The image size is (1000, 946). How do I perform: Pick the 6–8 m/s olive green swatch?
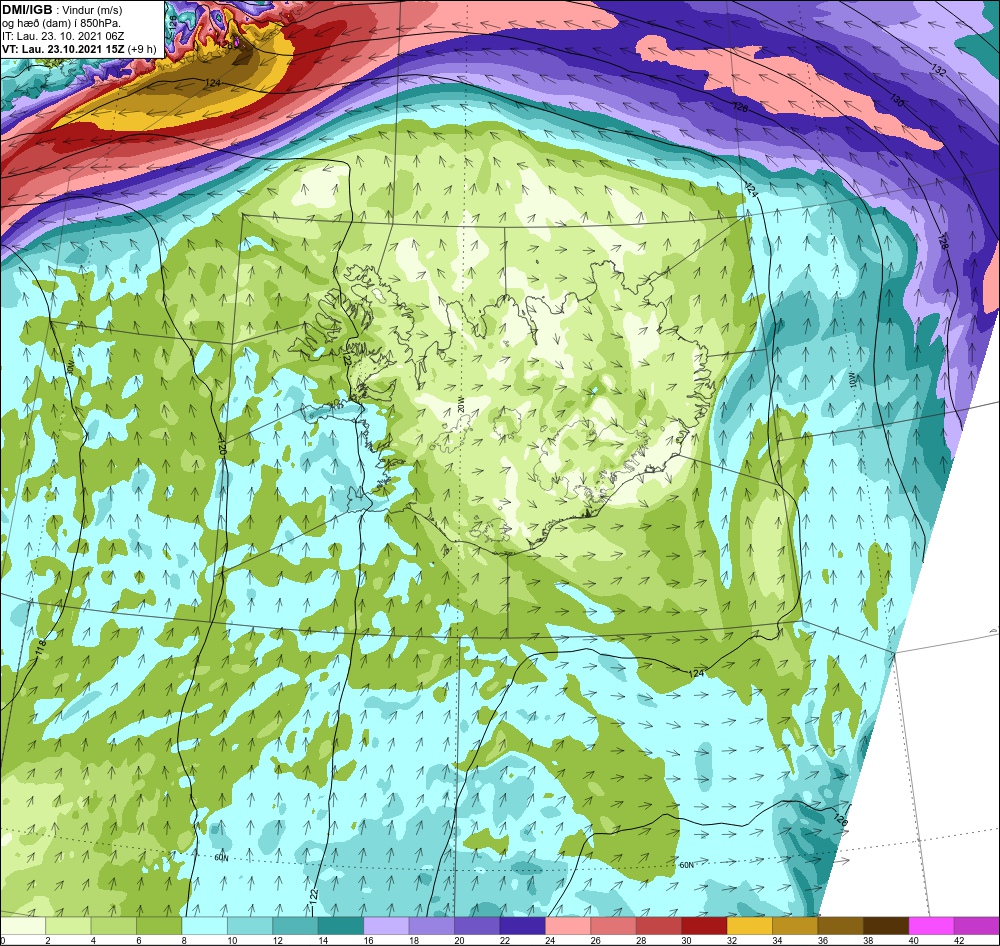click(x=159, y=925)
